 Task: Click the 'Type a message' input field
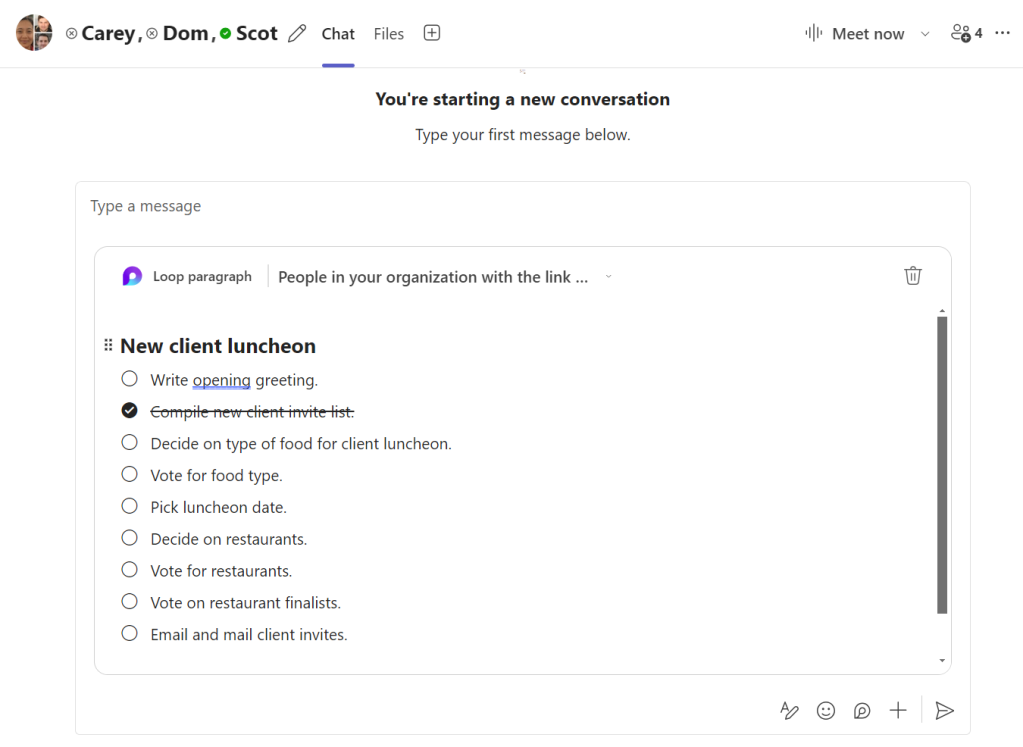[145, 205]
